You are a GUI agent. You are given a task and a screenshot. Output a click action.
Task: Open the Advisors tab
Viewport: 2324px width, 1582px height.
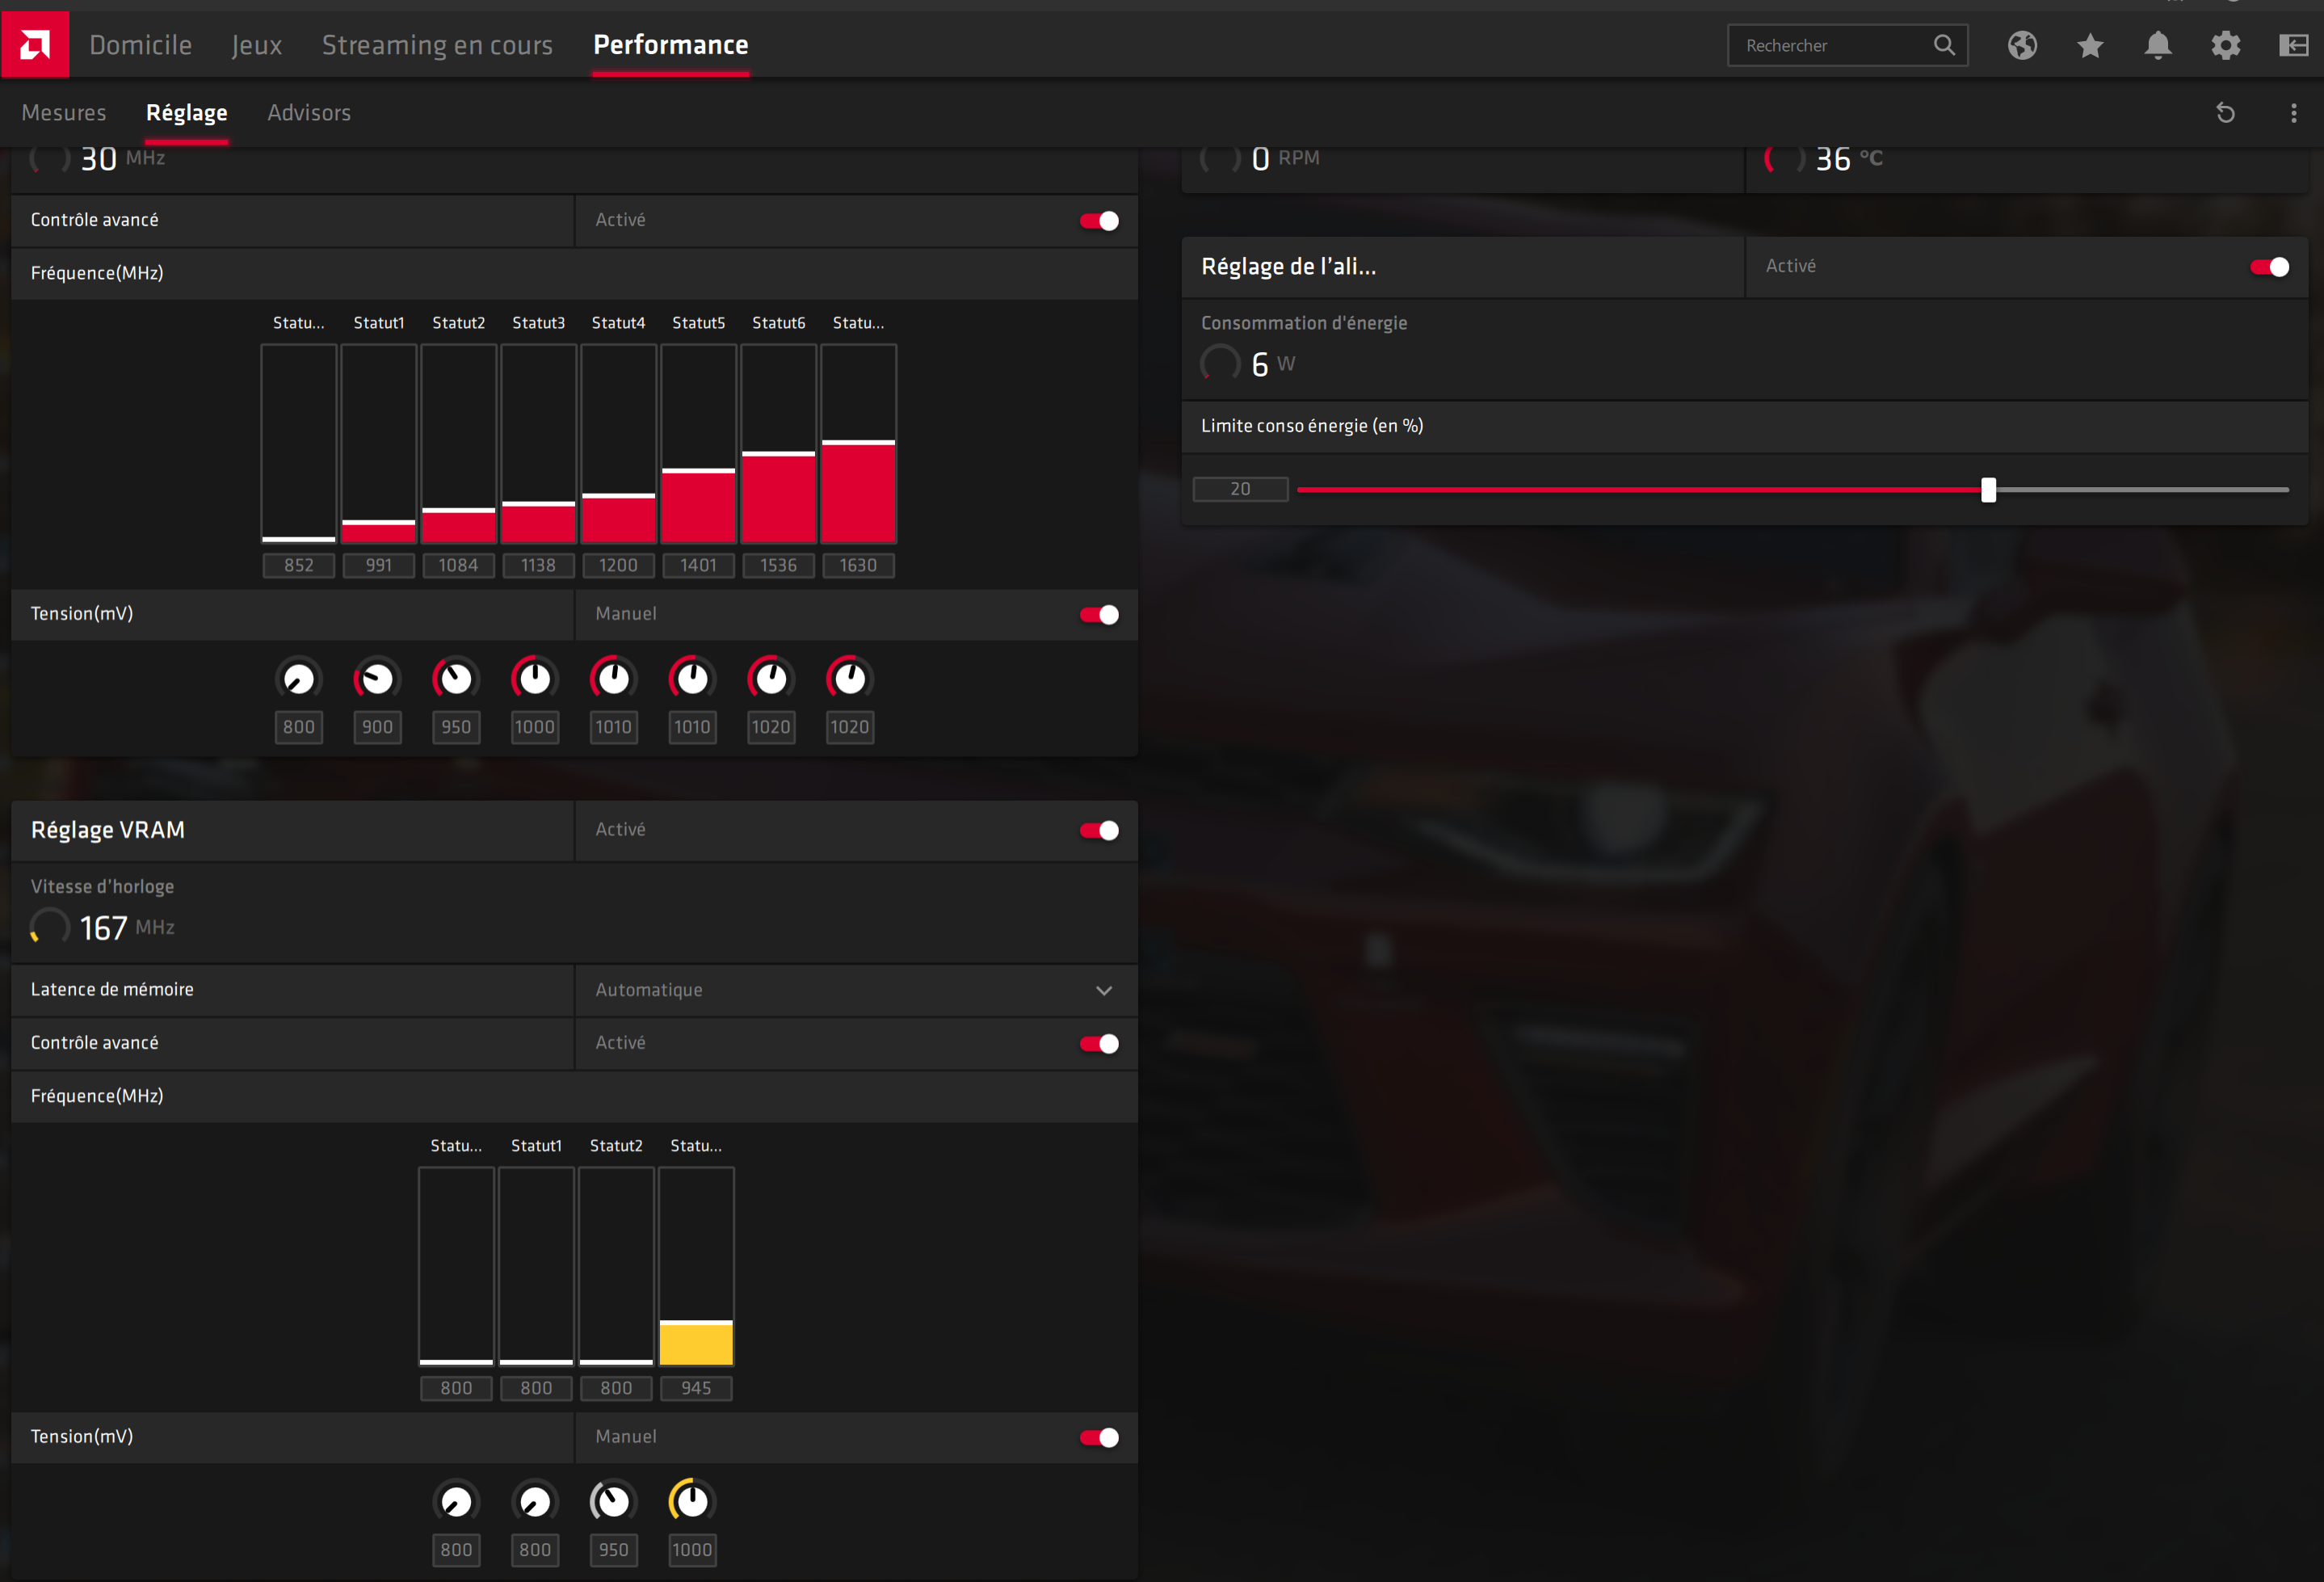pos(309,113)
